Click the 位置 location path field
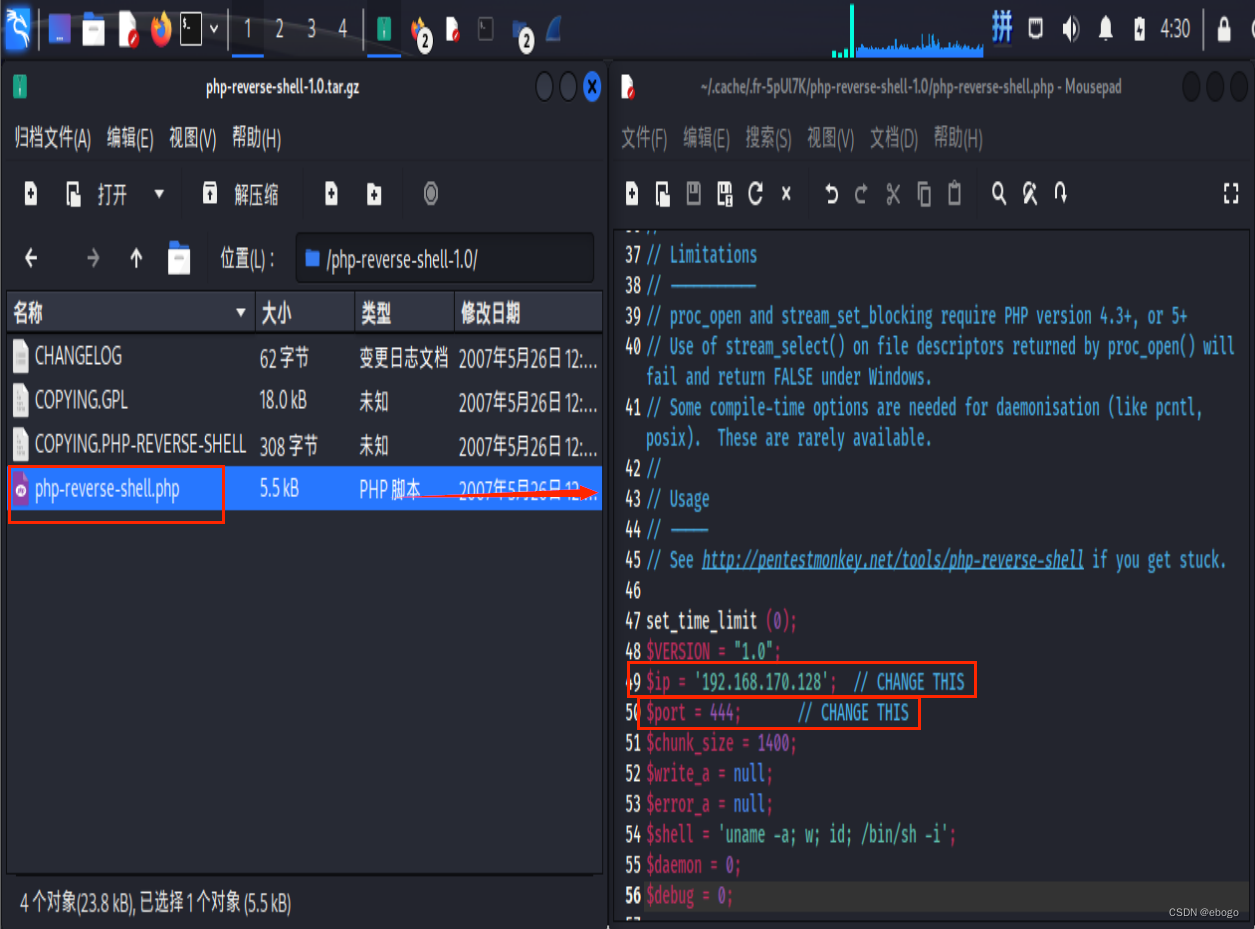 coord(447,260)
